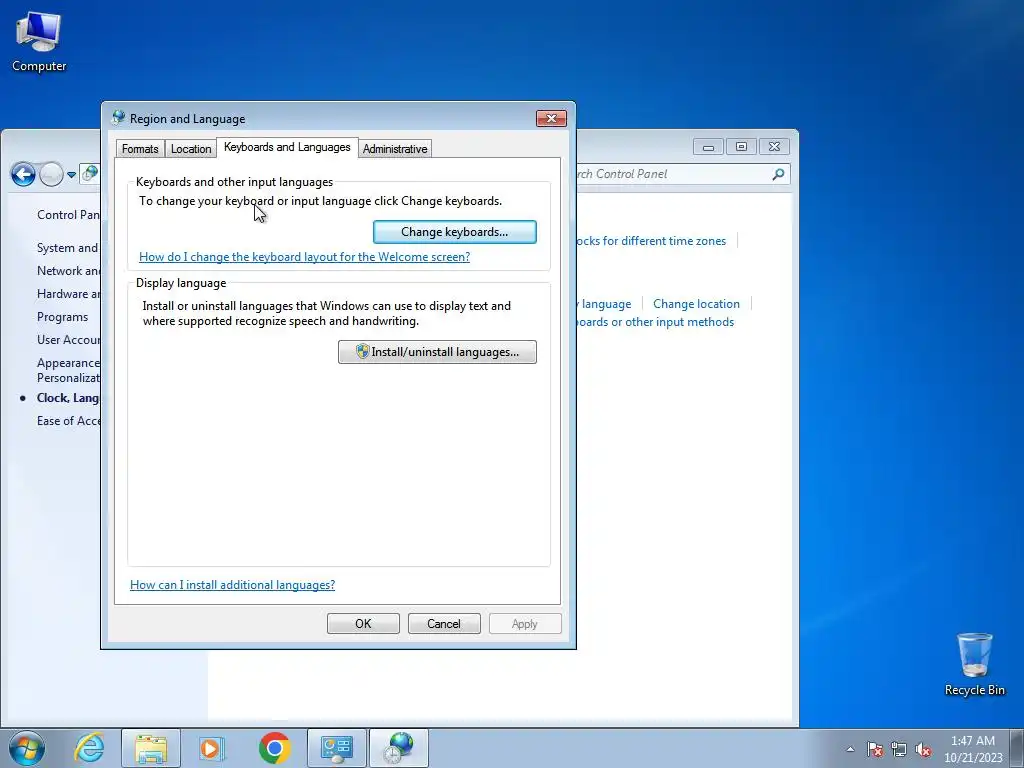Open the Recycle Bin desktop icon
This screenshot has width=1024, height=768.
click(x=974, y=664)
